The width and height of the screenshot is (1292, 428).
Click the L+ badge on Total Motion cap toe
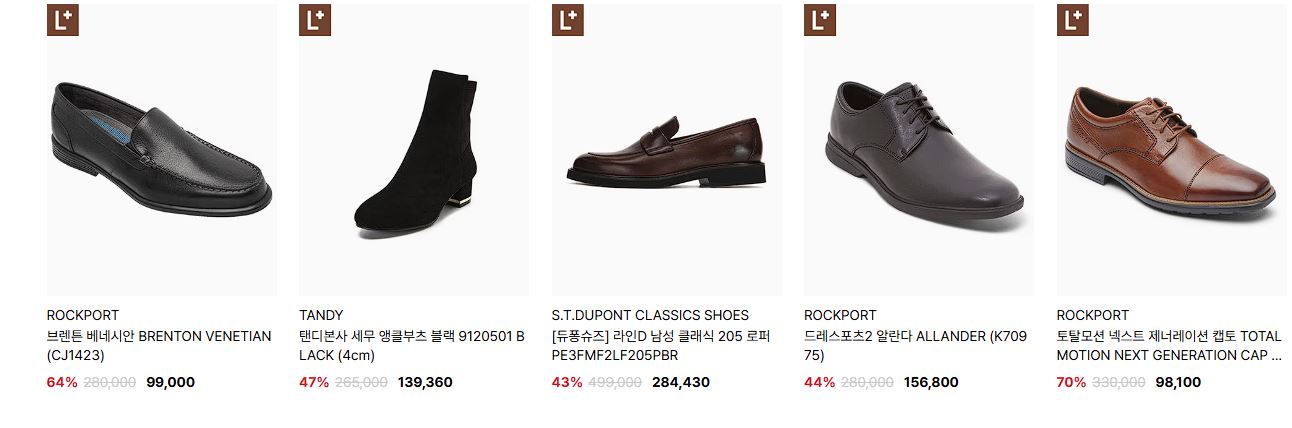[1073, 20]
